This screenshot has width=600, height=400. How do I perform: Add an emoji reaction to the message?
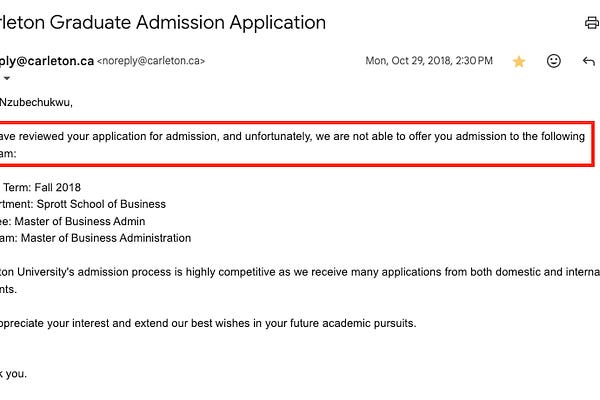[554, 61]
